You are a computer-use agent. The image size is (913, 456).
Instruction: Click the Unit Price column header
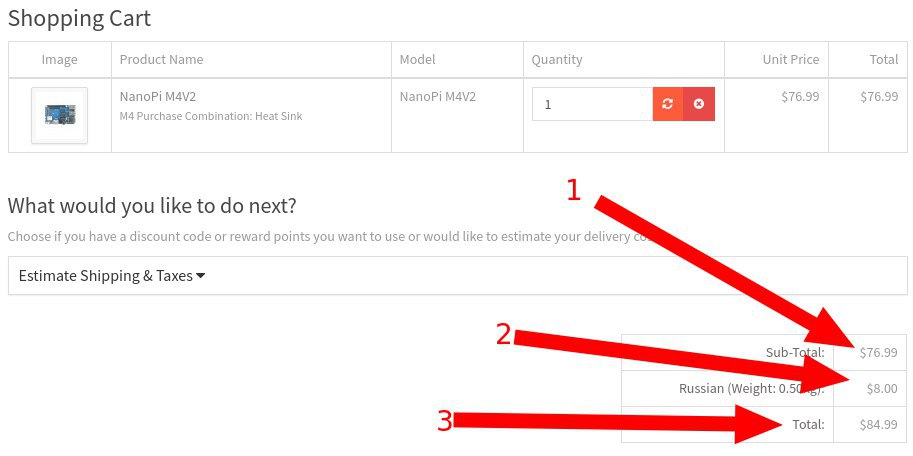pos(790,59)
